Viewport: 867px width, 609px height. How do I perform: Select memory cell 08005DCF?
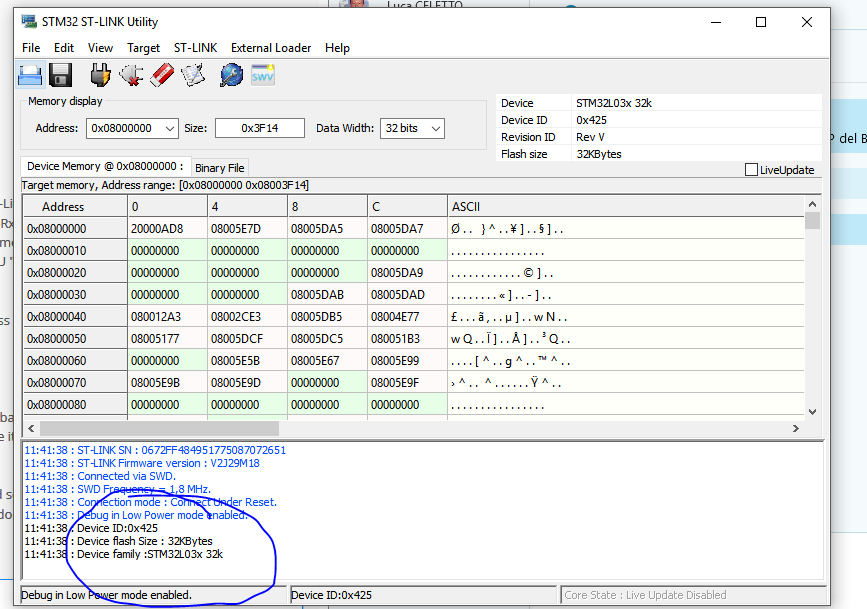(247, 339)
